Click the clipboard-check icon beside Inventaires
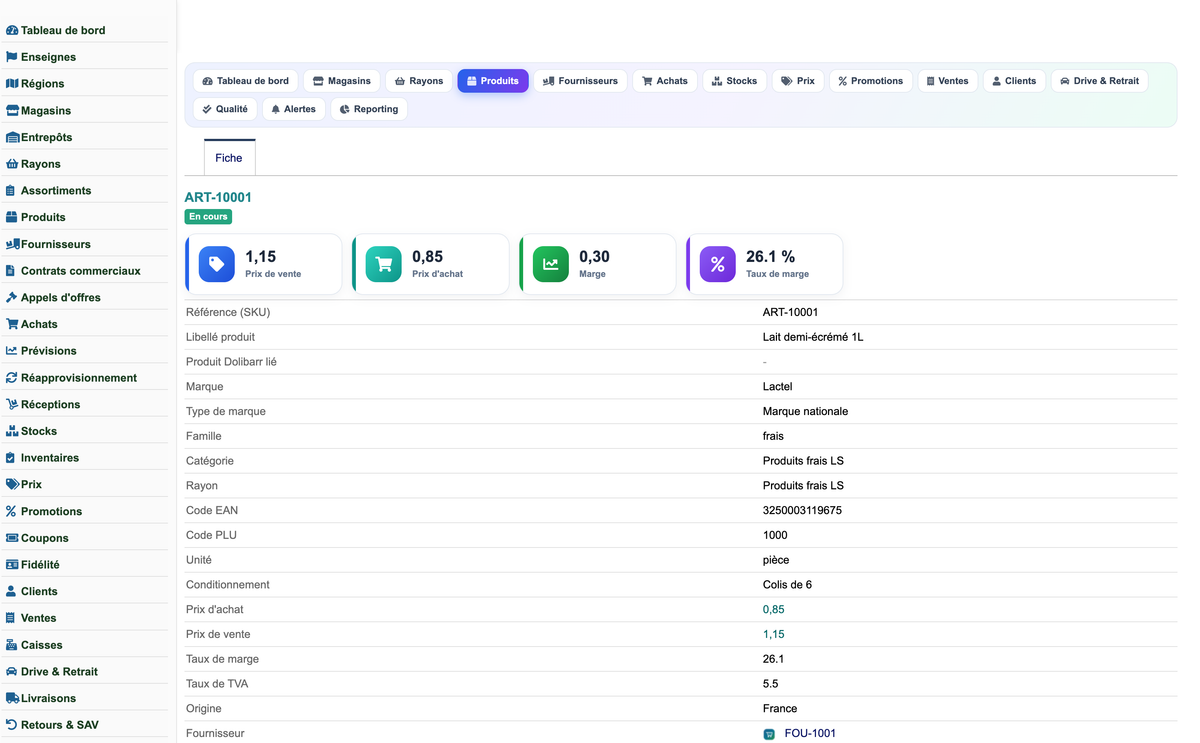Screen dimensions: 1200x743 [x=10, y=458]
